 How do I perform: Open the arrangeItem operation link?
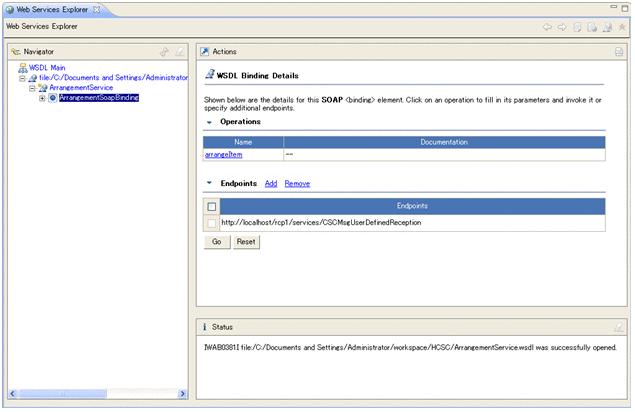225,155
